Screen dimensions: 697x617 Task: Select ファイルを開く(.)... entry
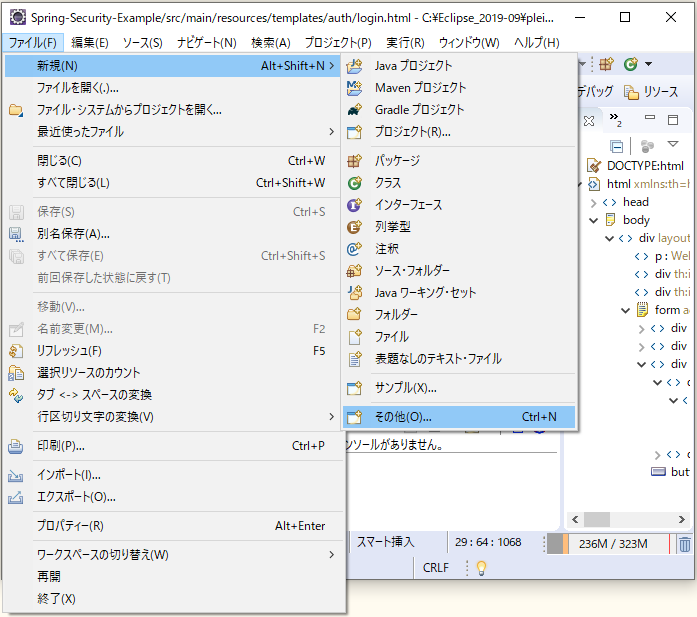tap(173, 88)
